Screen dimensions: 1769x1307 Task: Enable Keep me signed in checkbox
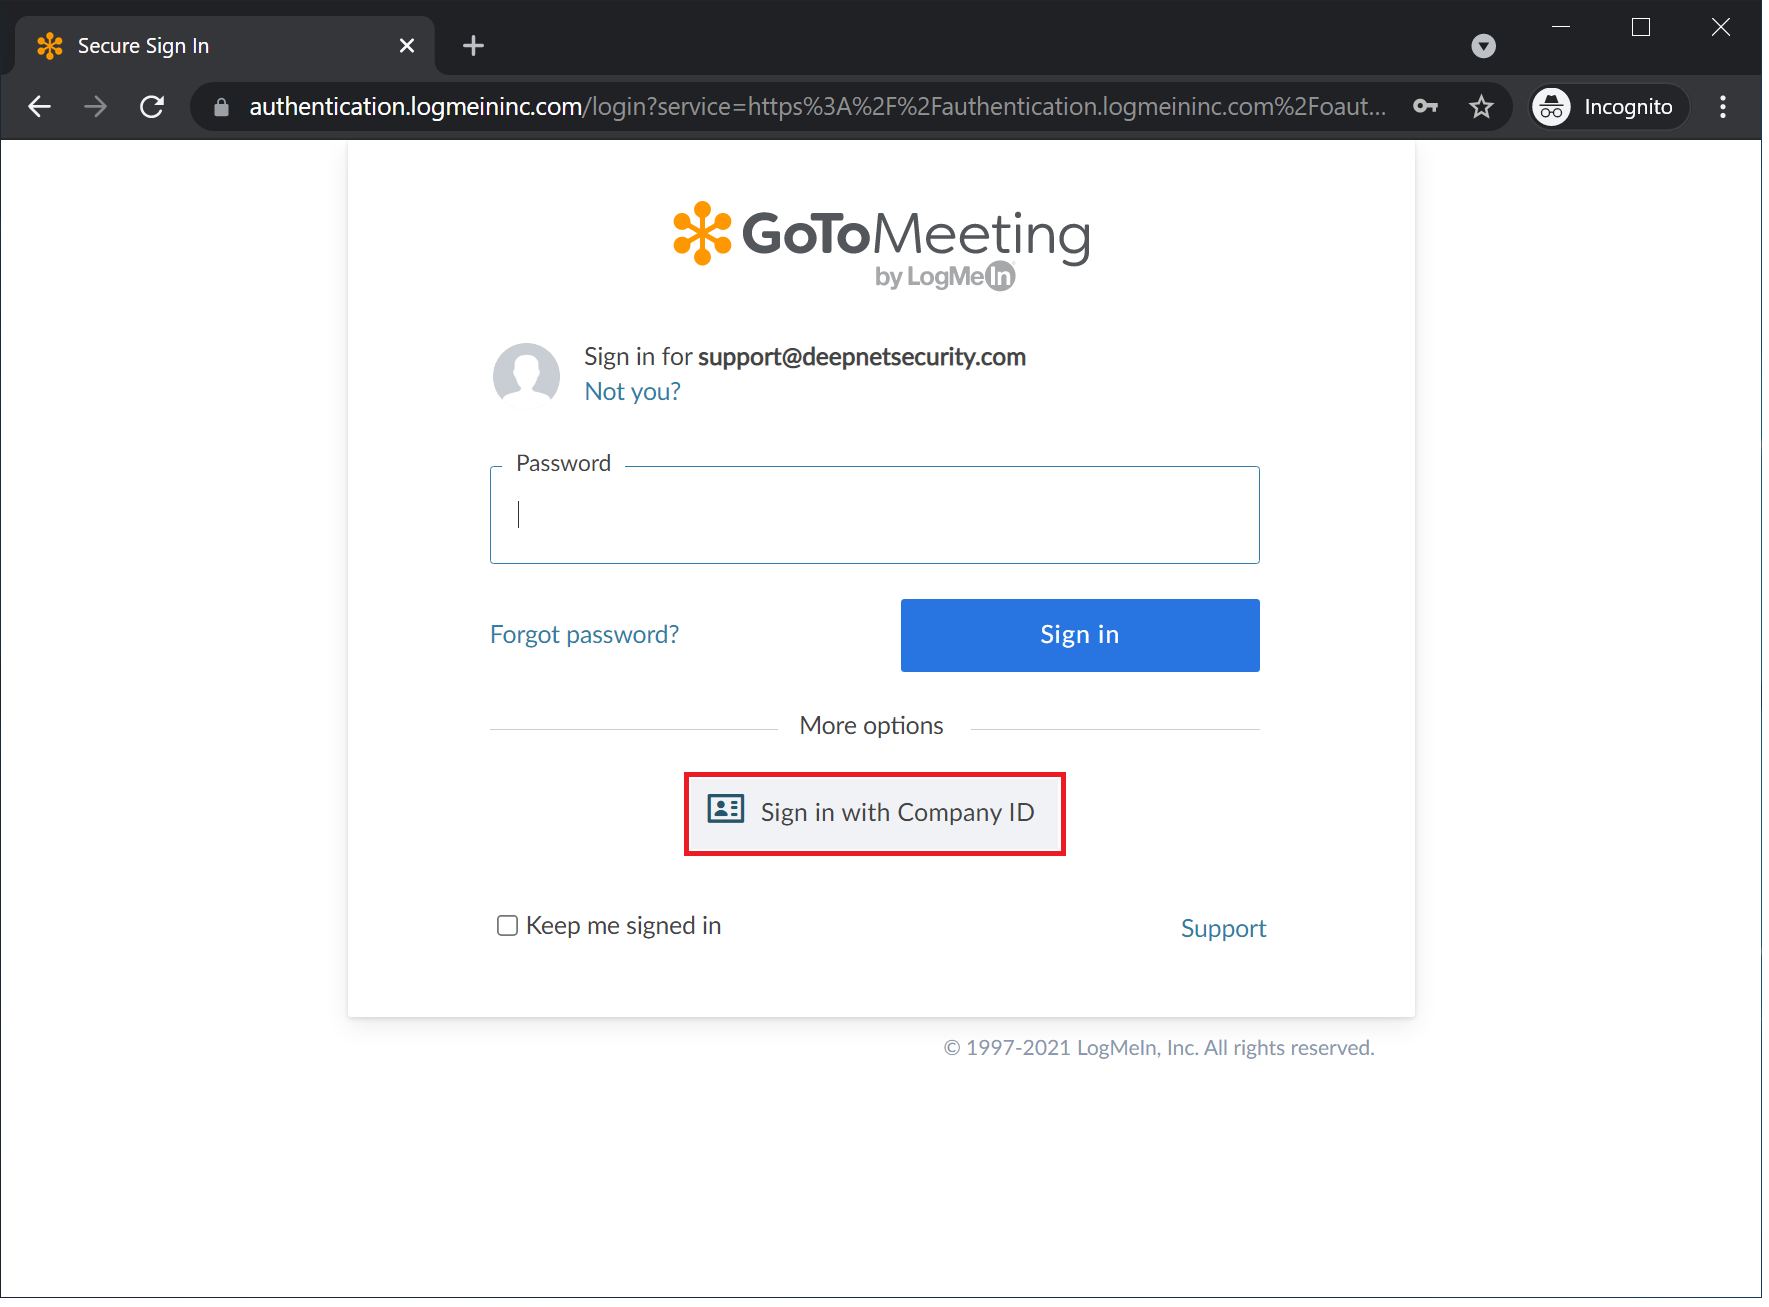[x=508, y=926]
